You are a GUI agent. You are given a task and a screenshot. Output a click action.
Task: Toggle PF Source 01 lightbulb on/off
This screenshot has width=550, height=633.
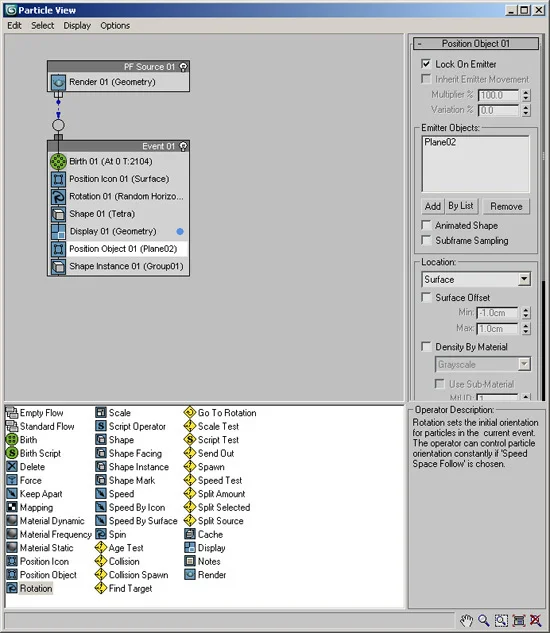(183, 67)
